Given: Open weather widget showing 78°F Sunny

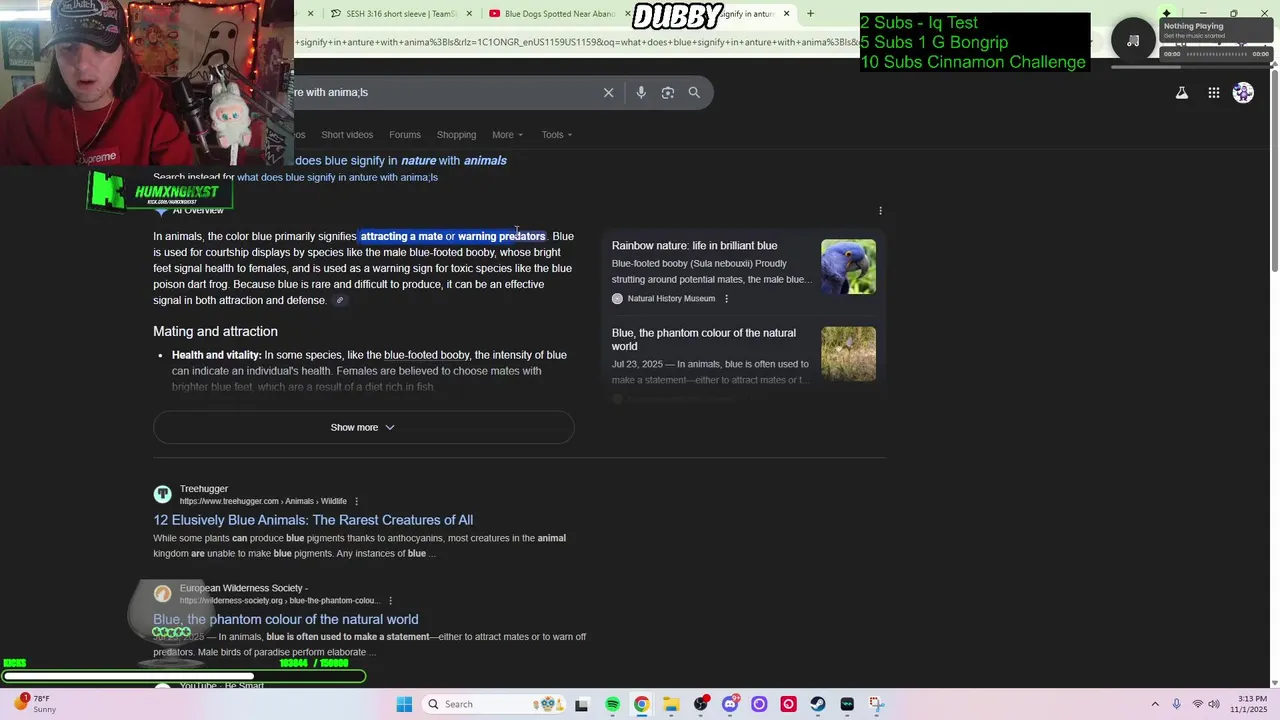Looking at the screenshot, I should (x=34, y=704).
